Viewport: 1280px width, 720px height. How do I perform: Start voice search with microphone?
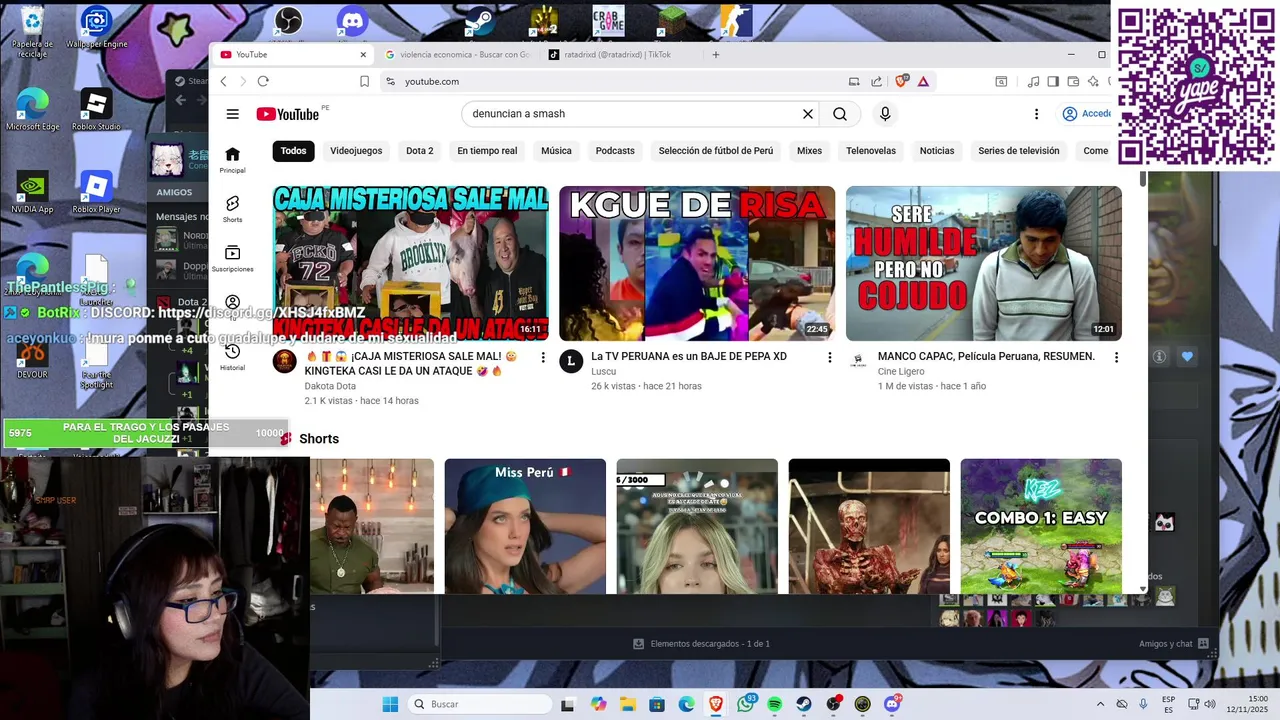pos(885,114)
